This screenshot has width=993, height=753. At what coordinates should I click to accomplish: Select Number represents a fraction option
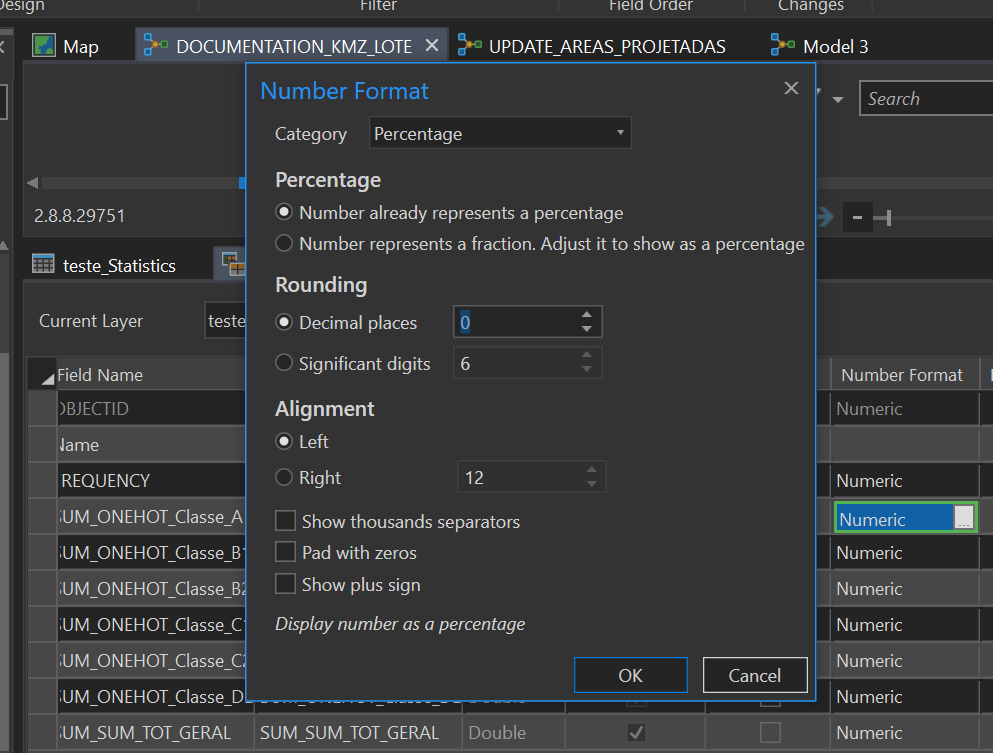[x=284, y=243]
